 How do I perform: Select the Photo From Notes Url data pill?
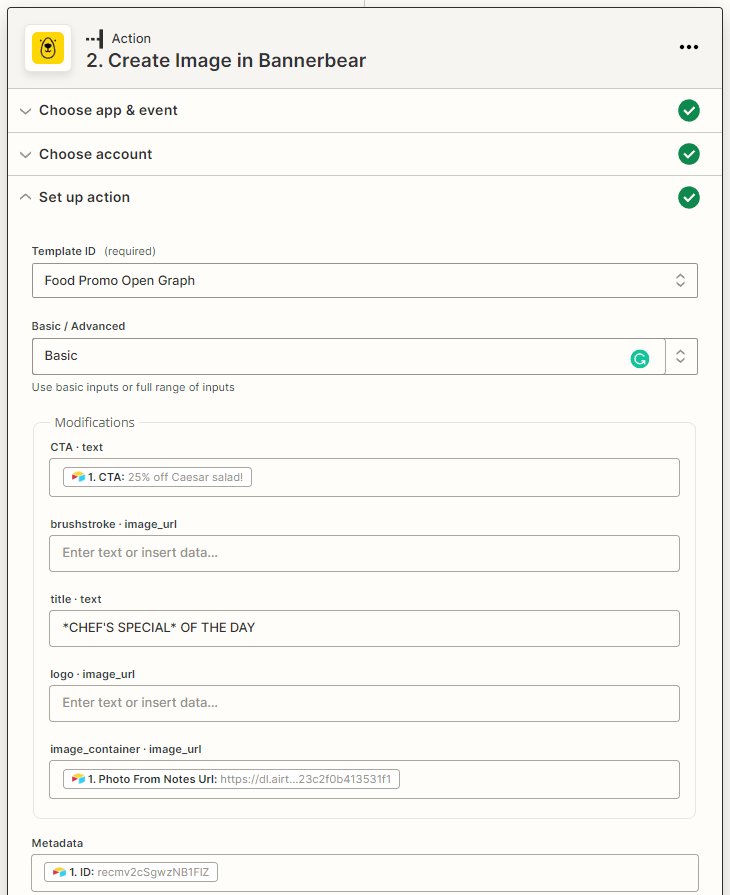click(x=231, y=778)
